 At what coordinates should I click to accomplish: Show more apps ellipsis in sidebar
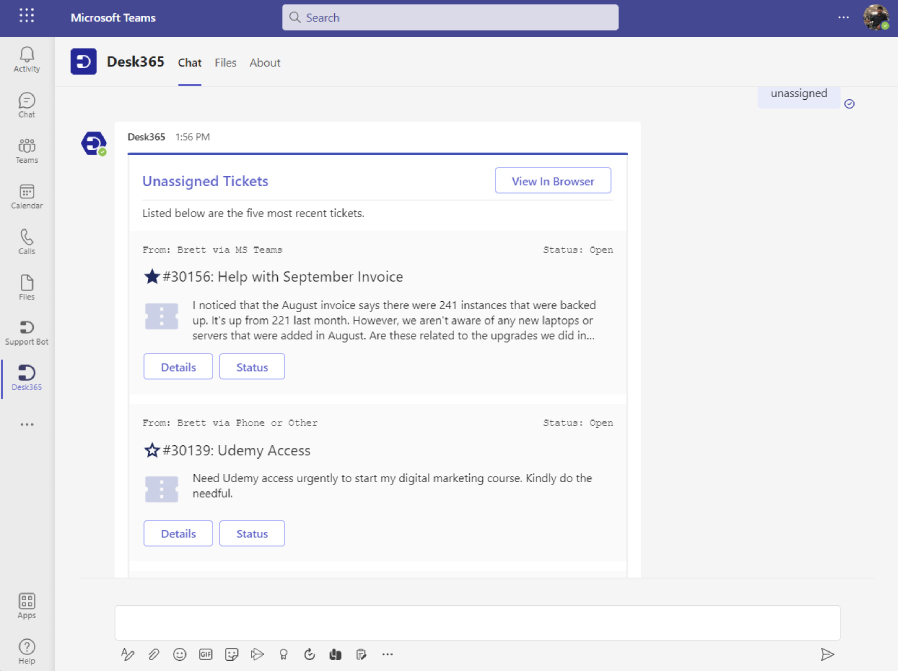coord(27,425)
